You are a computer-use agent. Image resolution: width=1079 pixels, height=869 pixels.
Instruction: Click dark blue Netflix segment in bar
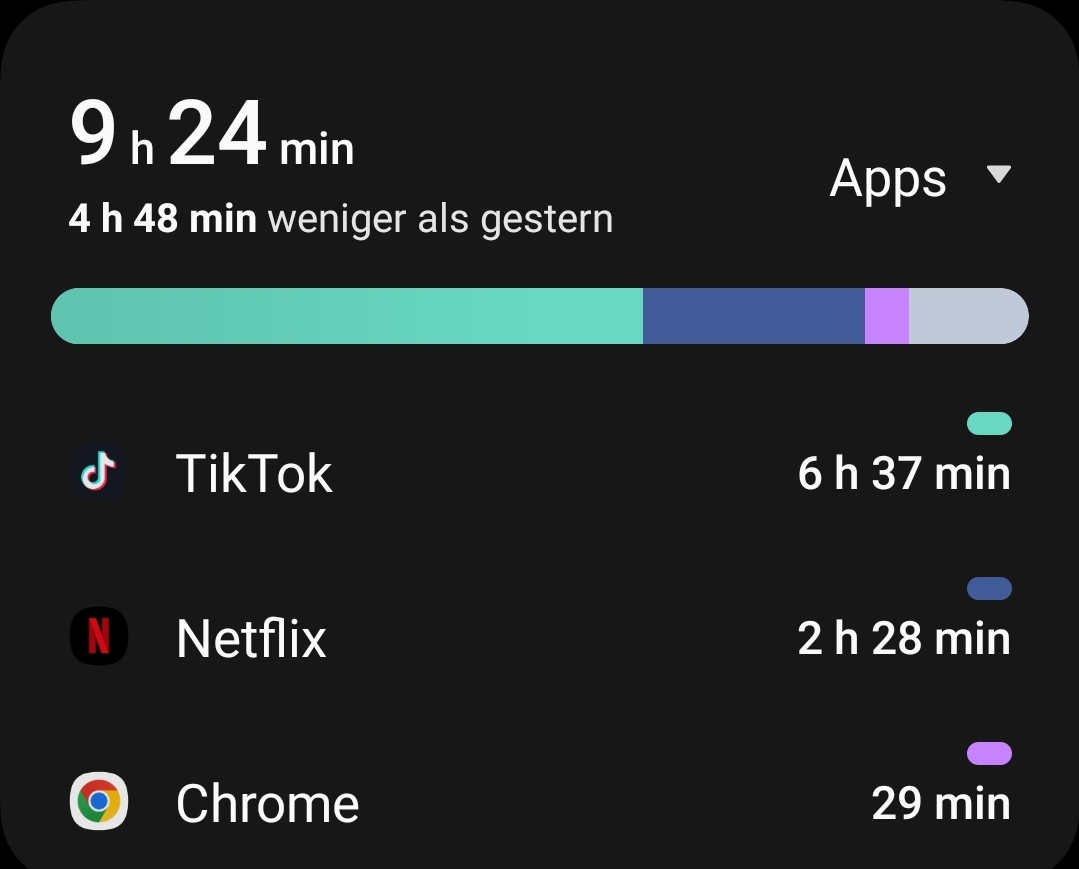pos(754,316)
